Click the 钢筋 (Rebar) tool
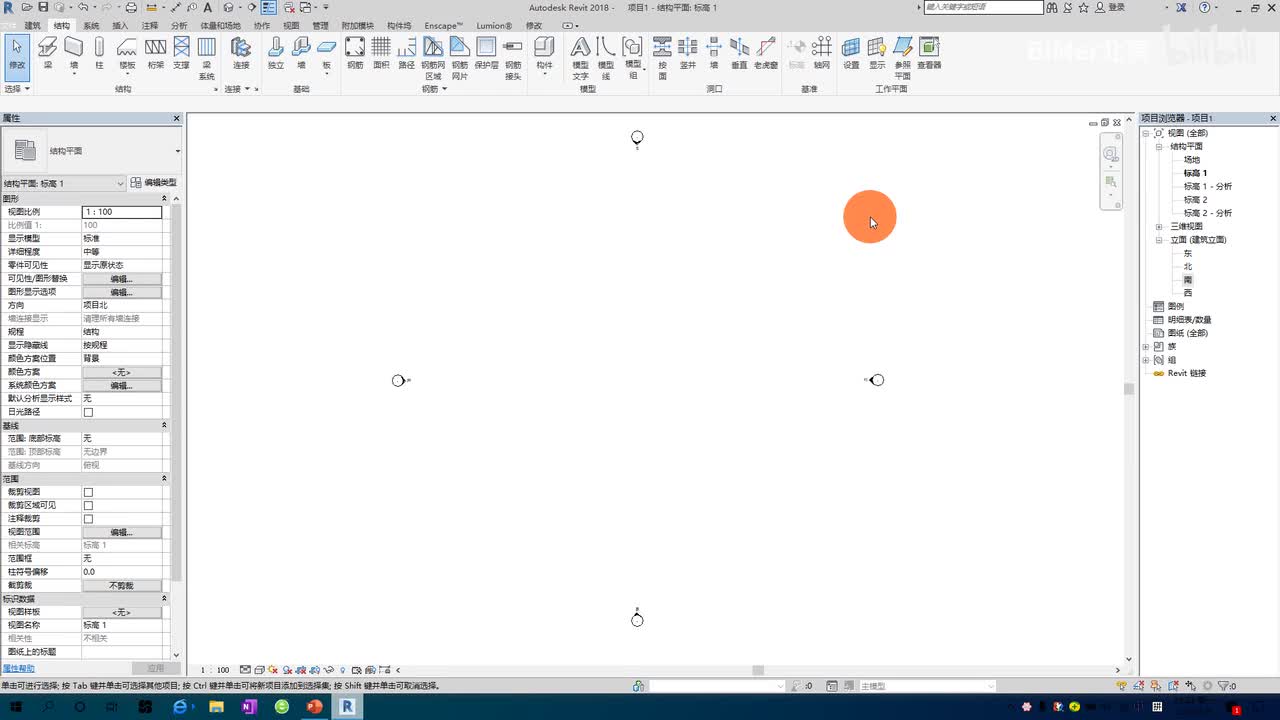 point(355,53)
